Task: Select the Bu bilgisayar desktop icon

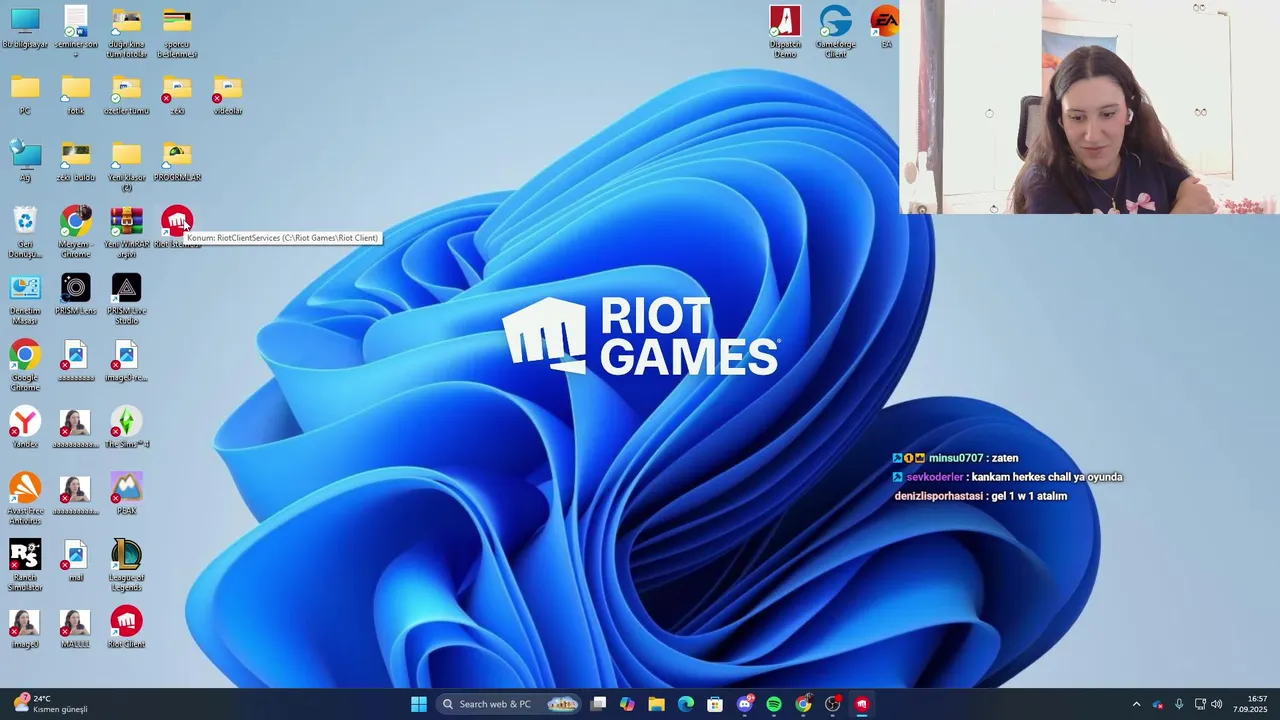Action: [x=25, y=28]
